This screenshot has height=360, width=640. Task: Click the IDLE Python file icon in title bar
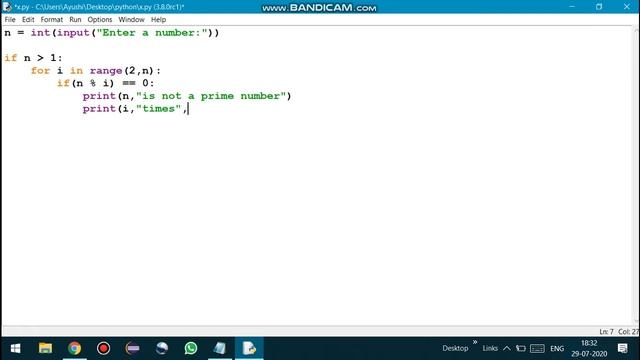(x=7, y=7)
